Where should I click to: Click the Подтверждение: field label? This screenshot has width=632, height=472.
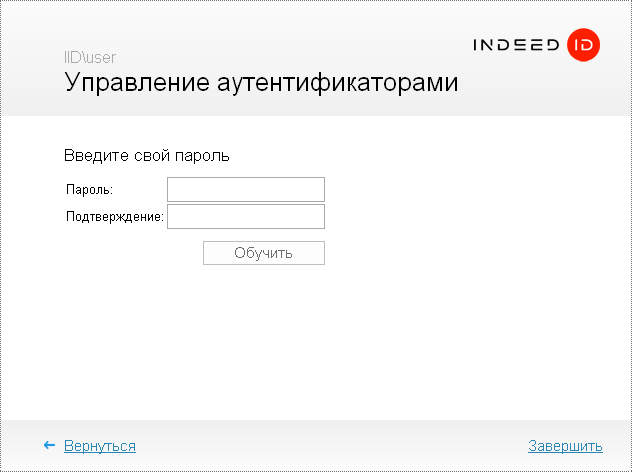[x=114, y=217]
